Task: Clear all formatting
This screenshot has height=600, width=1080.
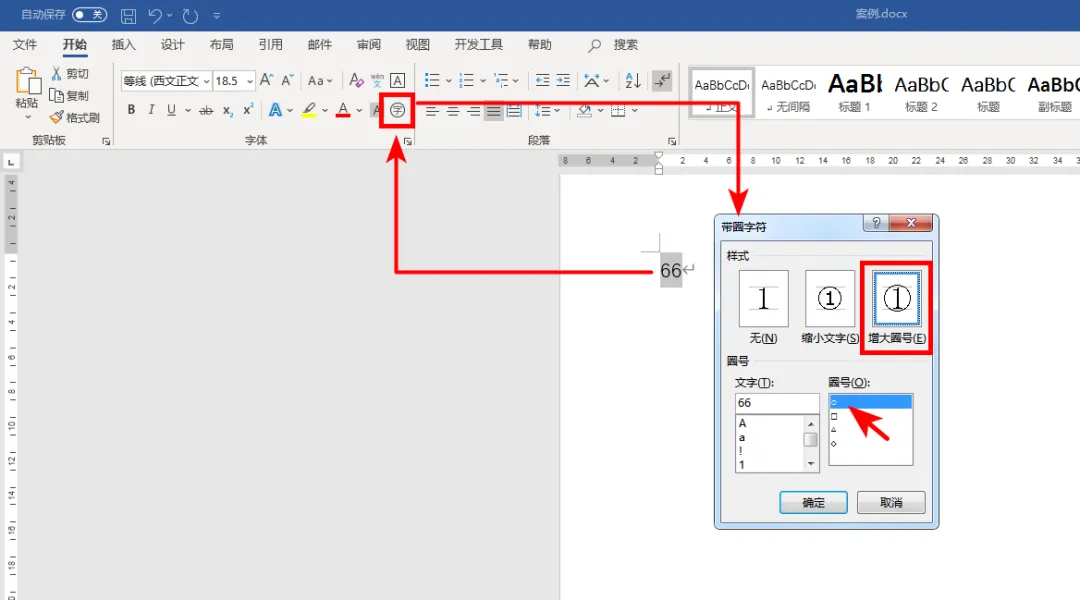Action: point(356,81)
